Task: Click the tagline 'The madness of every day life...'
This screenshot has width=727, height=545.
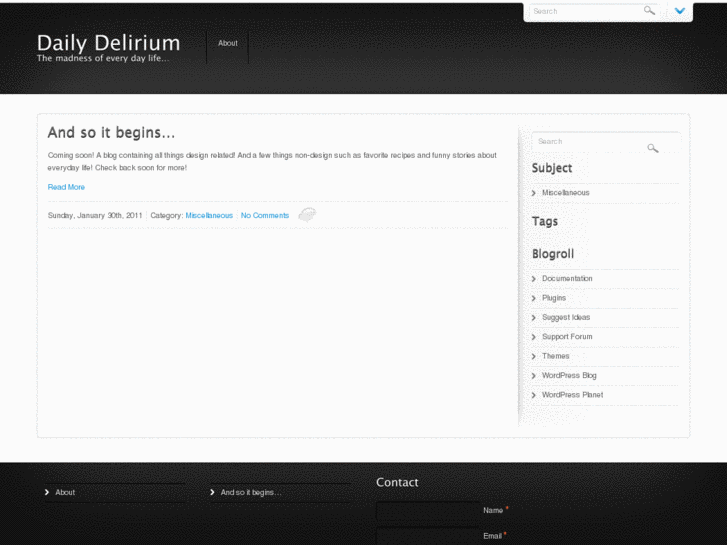Action: [x=103, y=58]
